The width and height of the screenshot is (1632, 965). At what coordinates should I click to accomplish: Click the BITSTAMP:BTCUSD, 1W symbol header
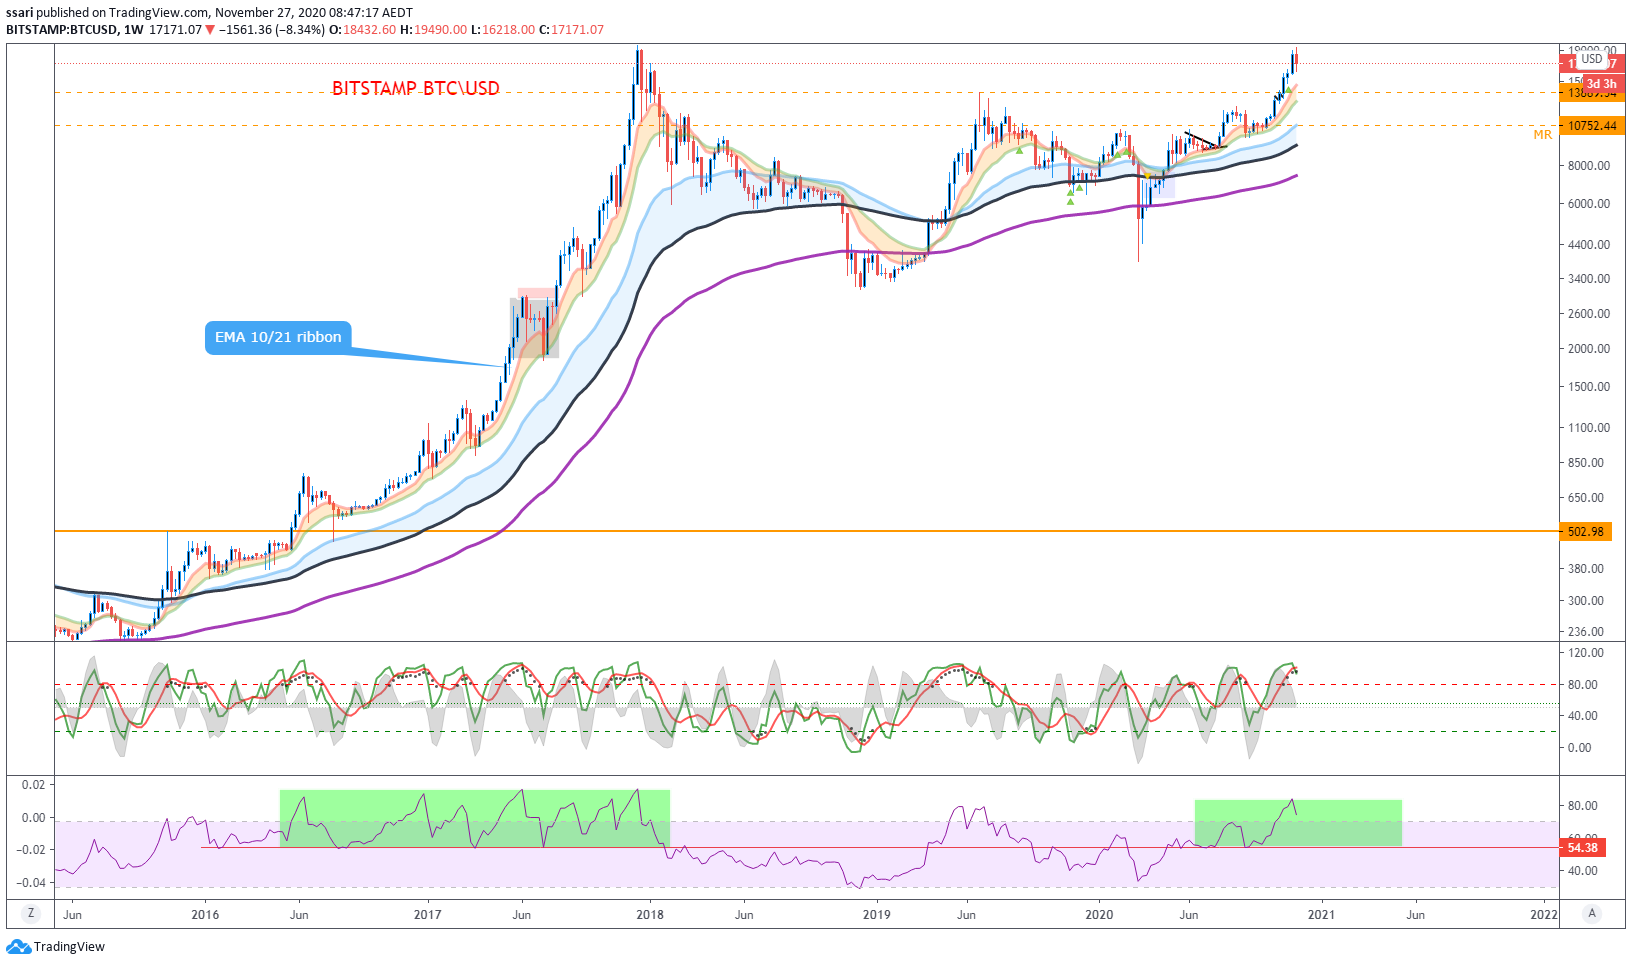click(75, 30)
